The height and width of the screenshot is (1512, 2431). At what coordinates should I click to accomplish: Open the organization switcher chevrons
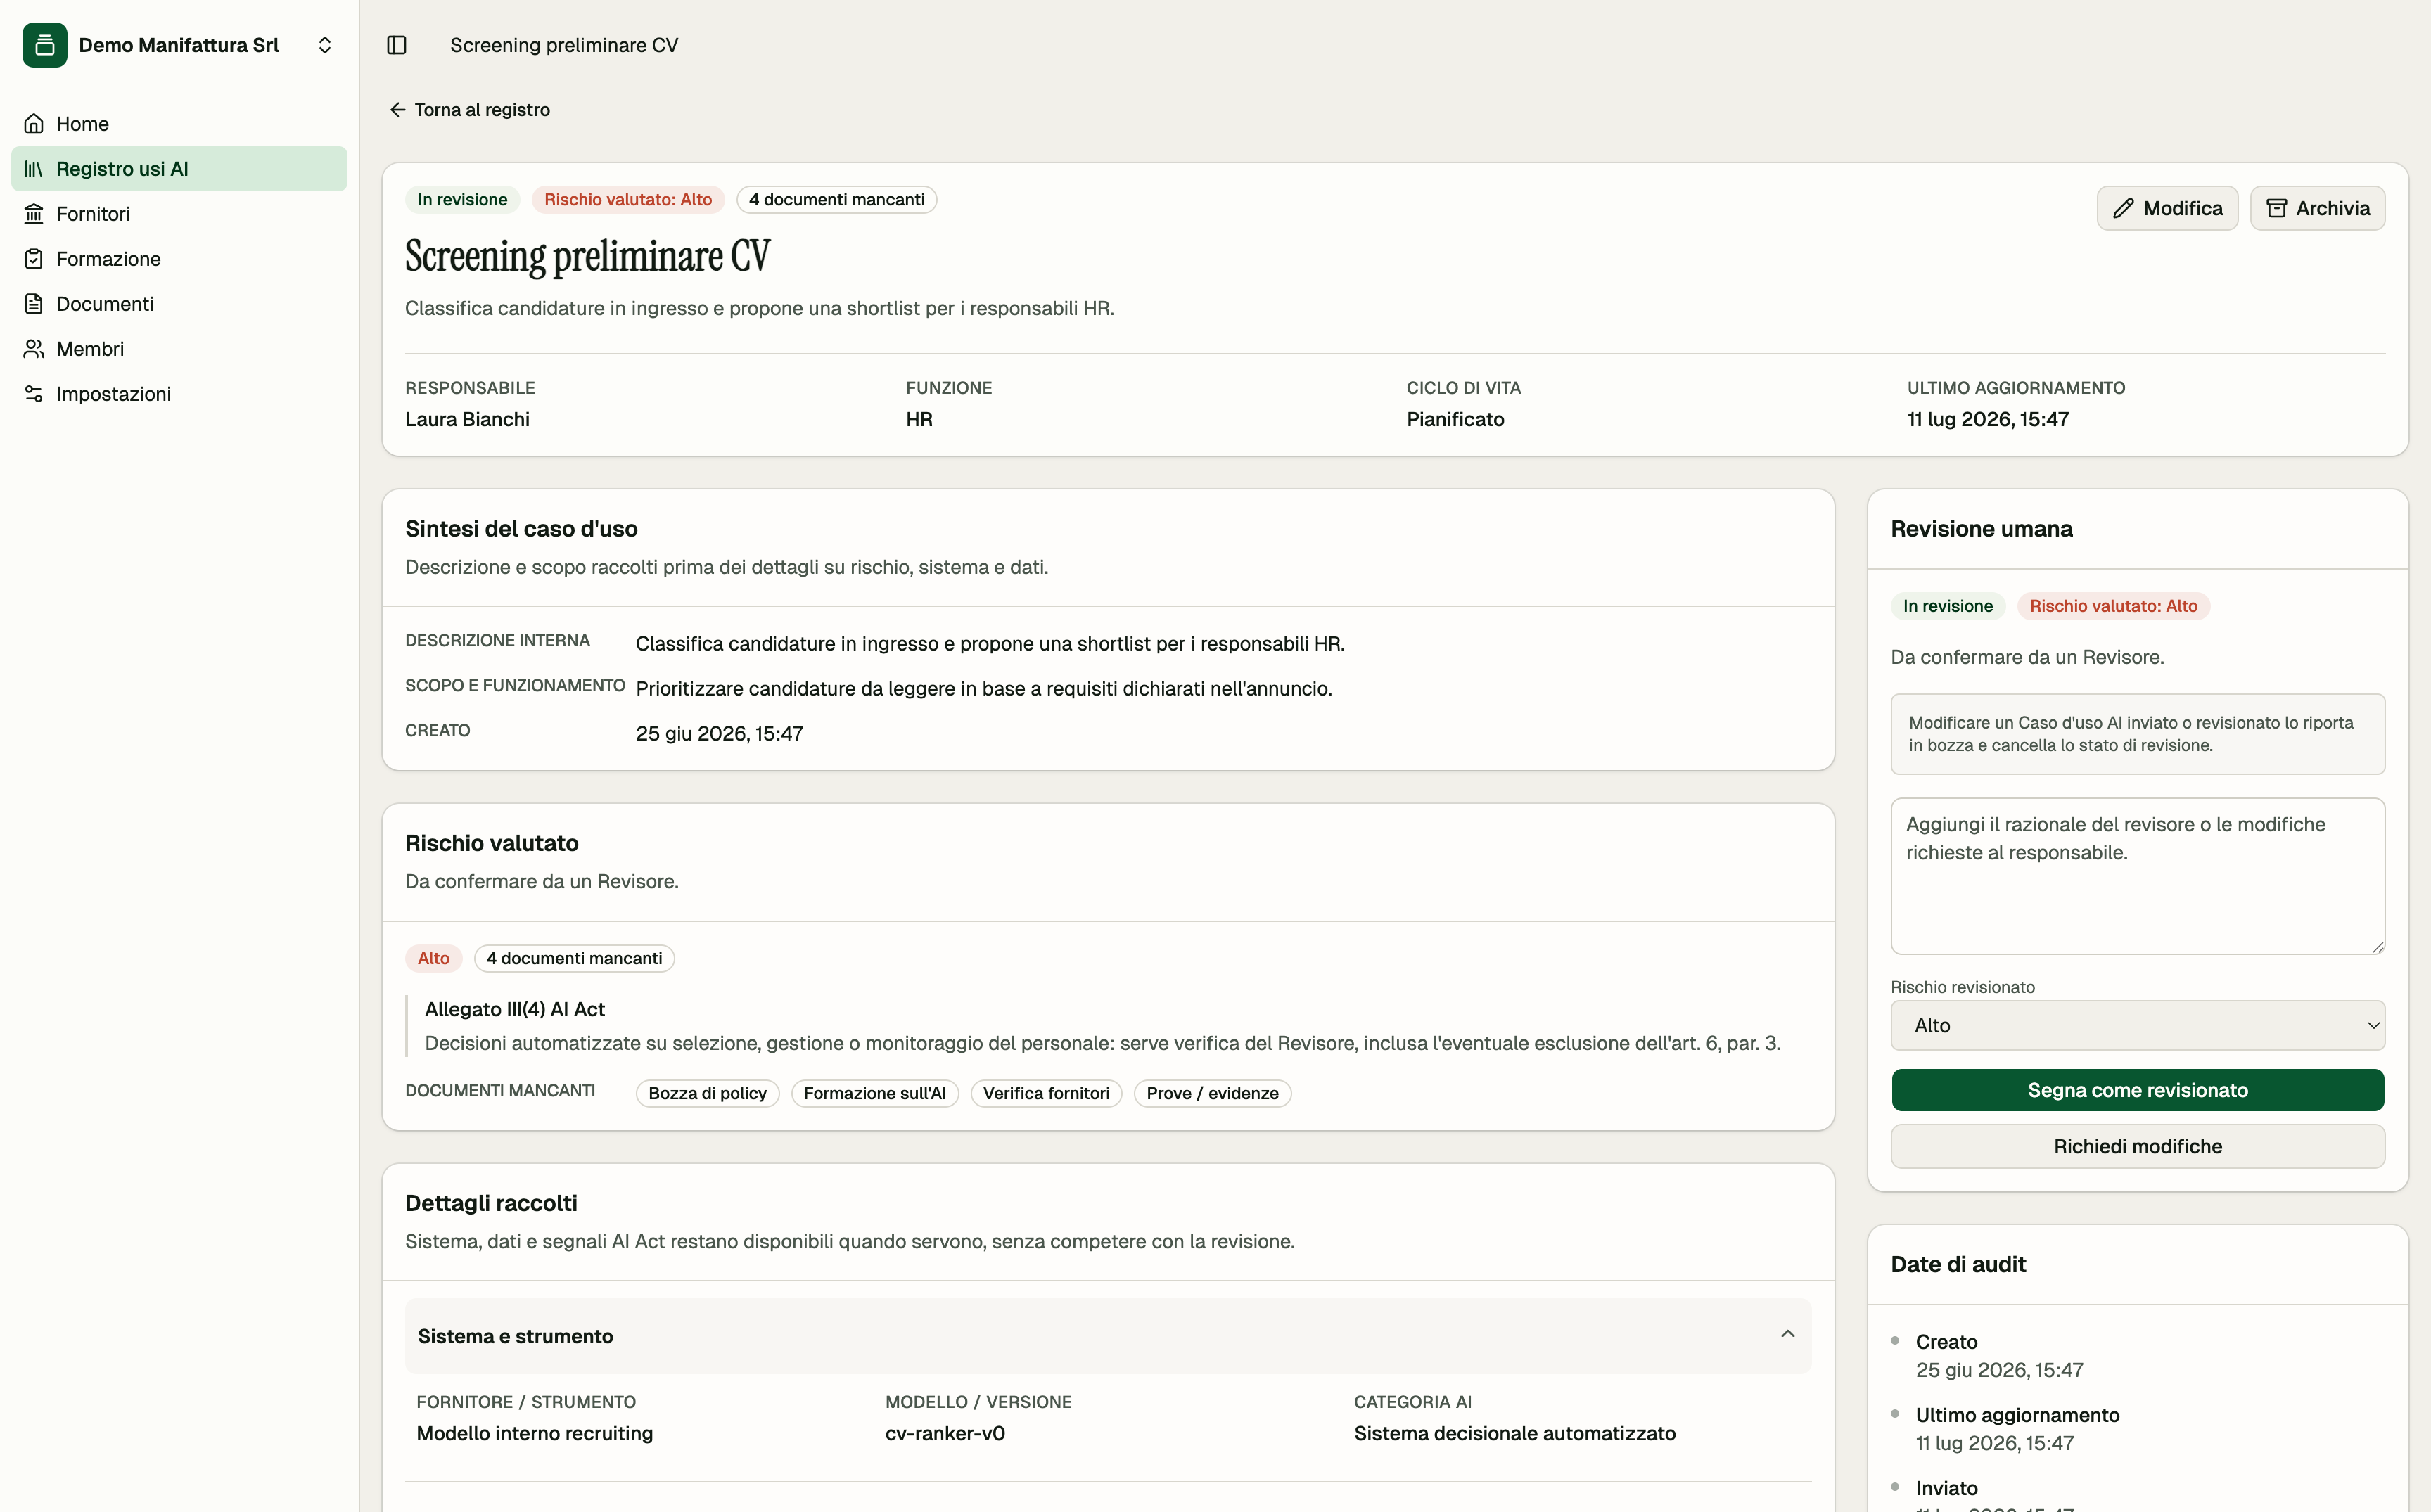click(325, 45)
